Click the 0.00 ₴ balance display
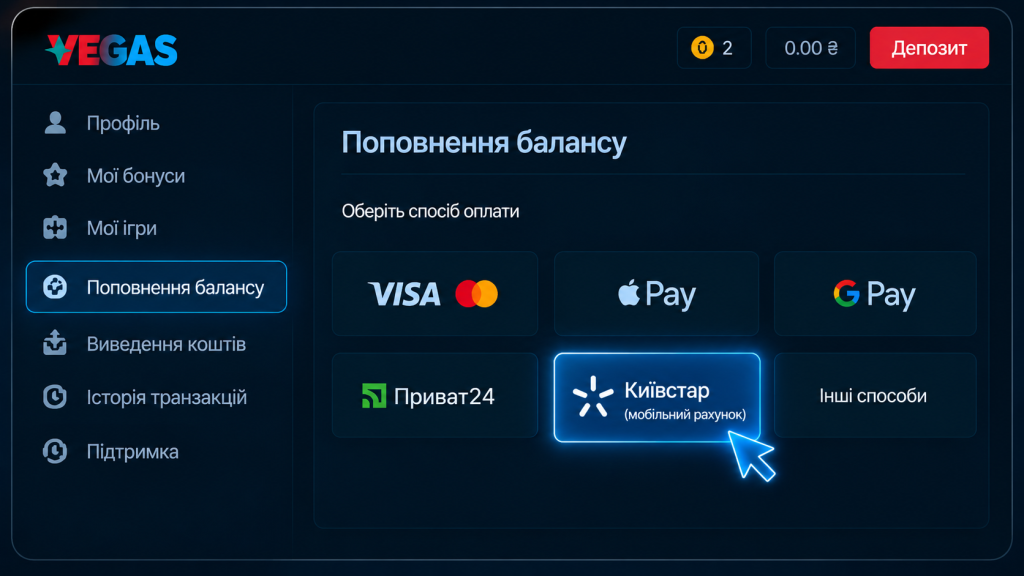The width and height of the screenshot is (1024, 576). point(810,48)
